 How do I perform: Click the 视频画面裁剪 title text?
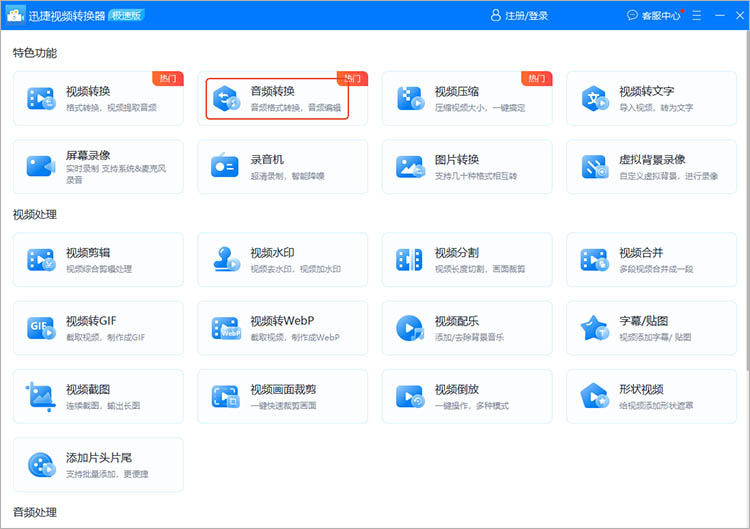coord(284,389)
